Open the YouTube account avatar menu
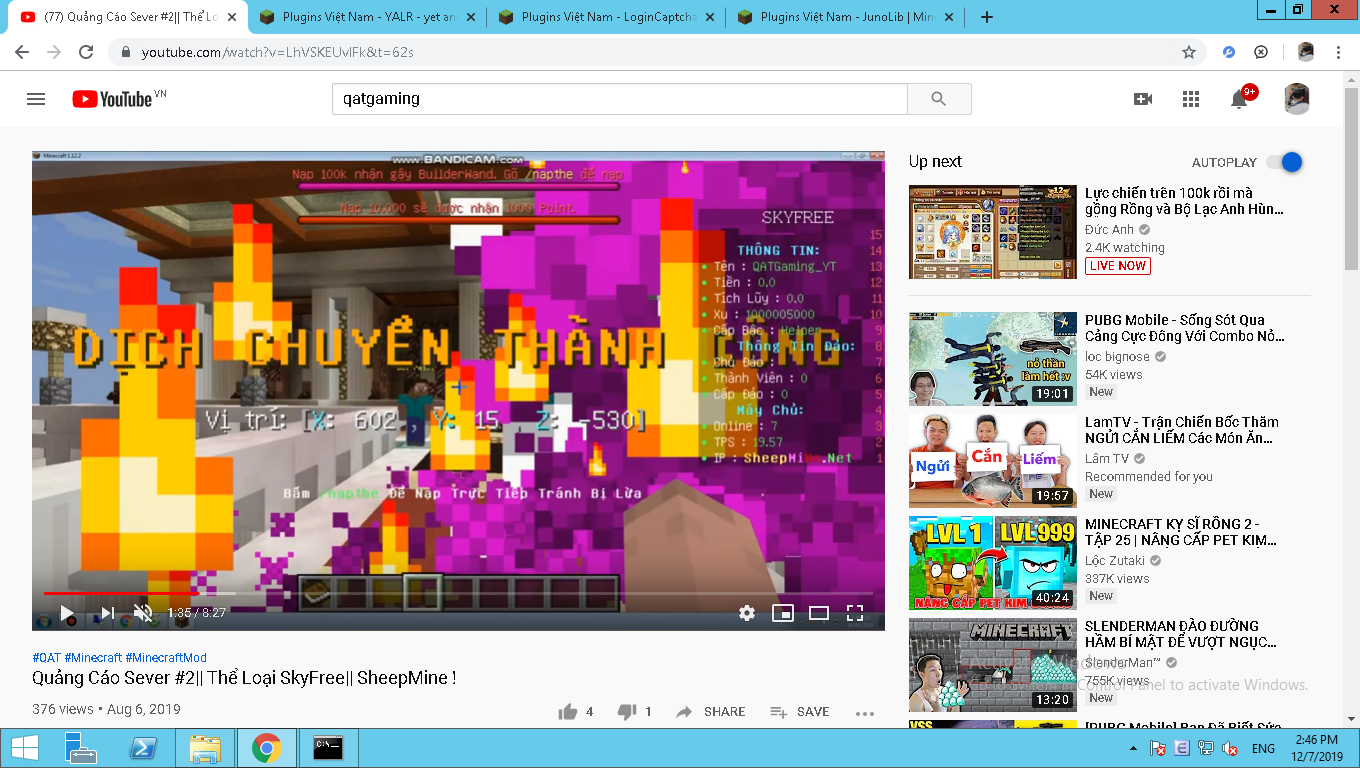This screenshot has width=1360, height=768. [1297, 99]
